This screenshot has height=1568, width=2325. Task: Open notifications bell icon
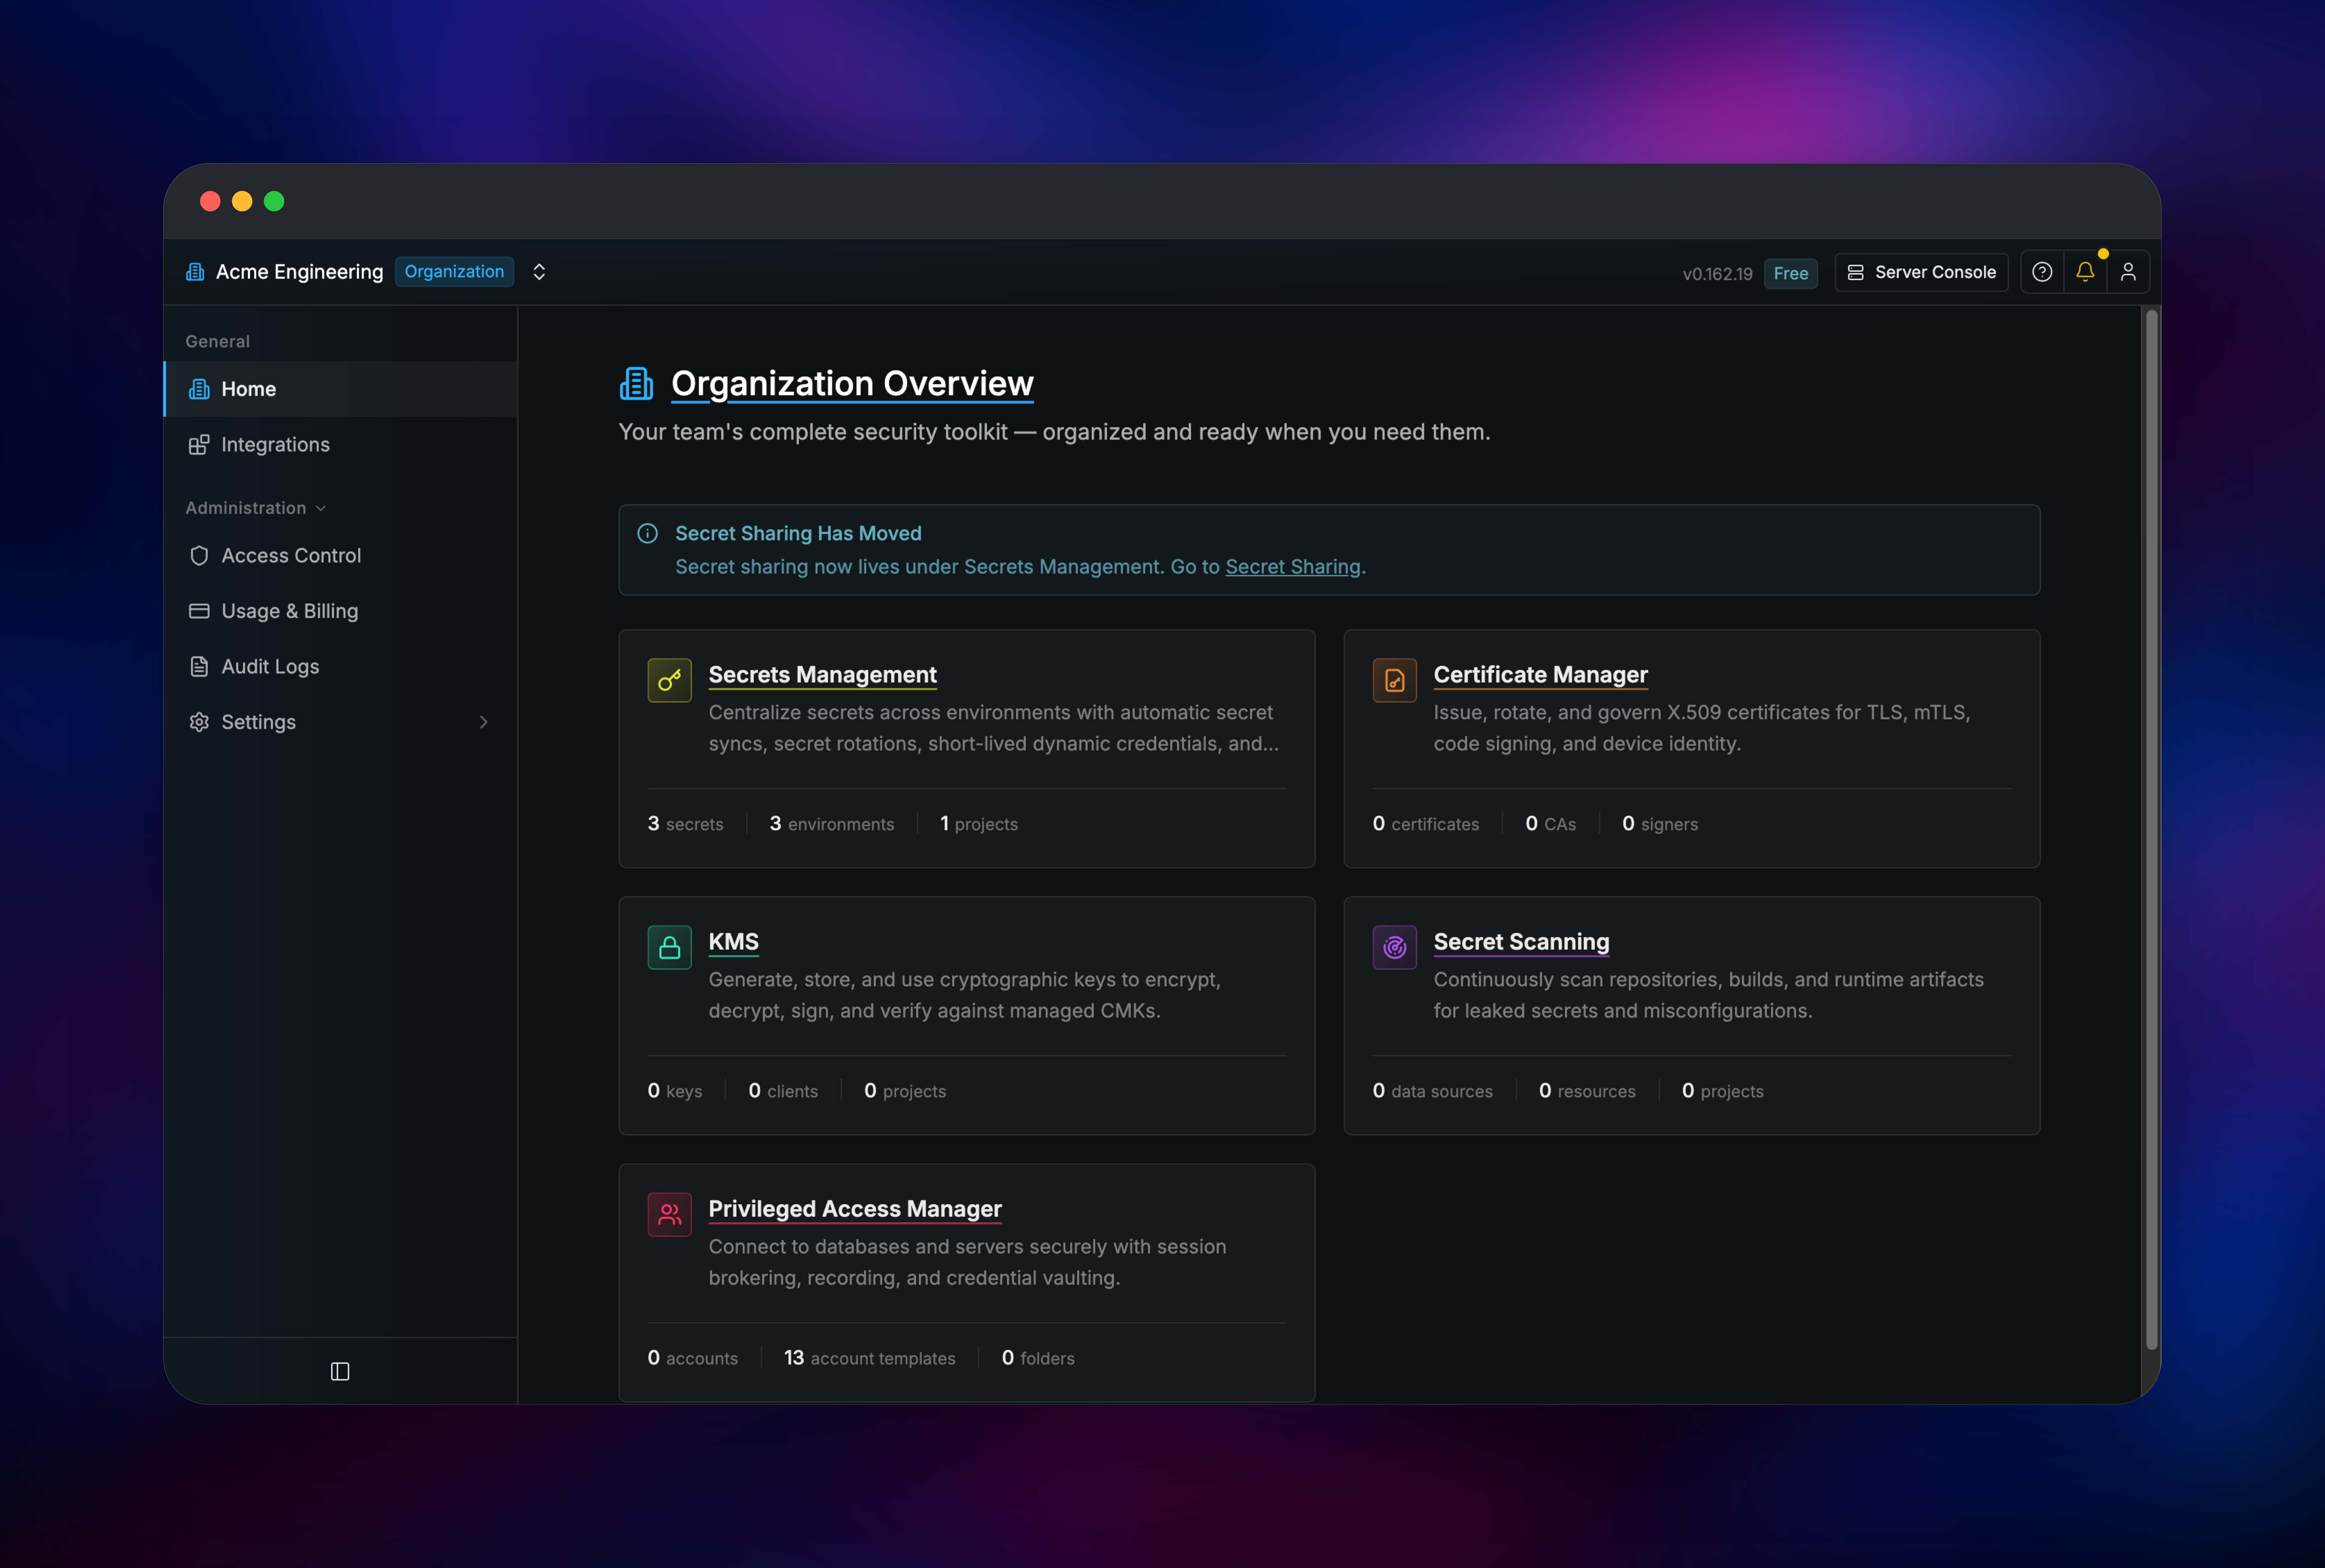tap(2085, 272)
